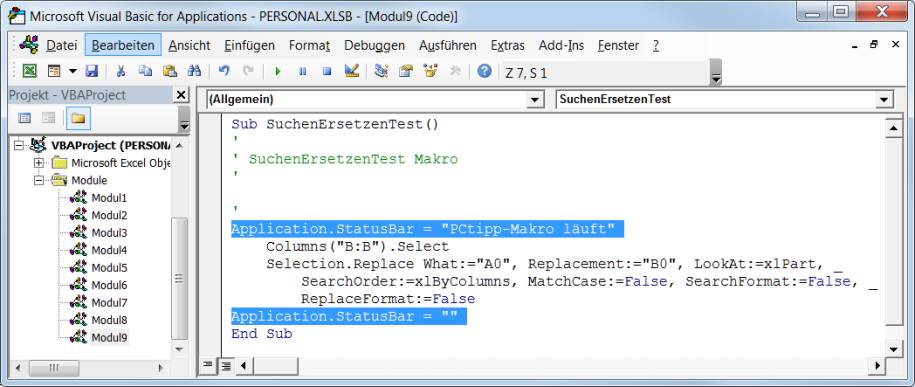Open the Debuggen menu
The width and height of the screenshot is (915, 387).
click(374, 46)
